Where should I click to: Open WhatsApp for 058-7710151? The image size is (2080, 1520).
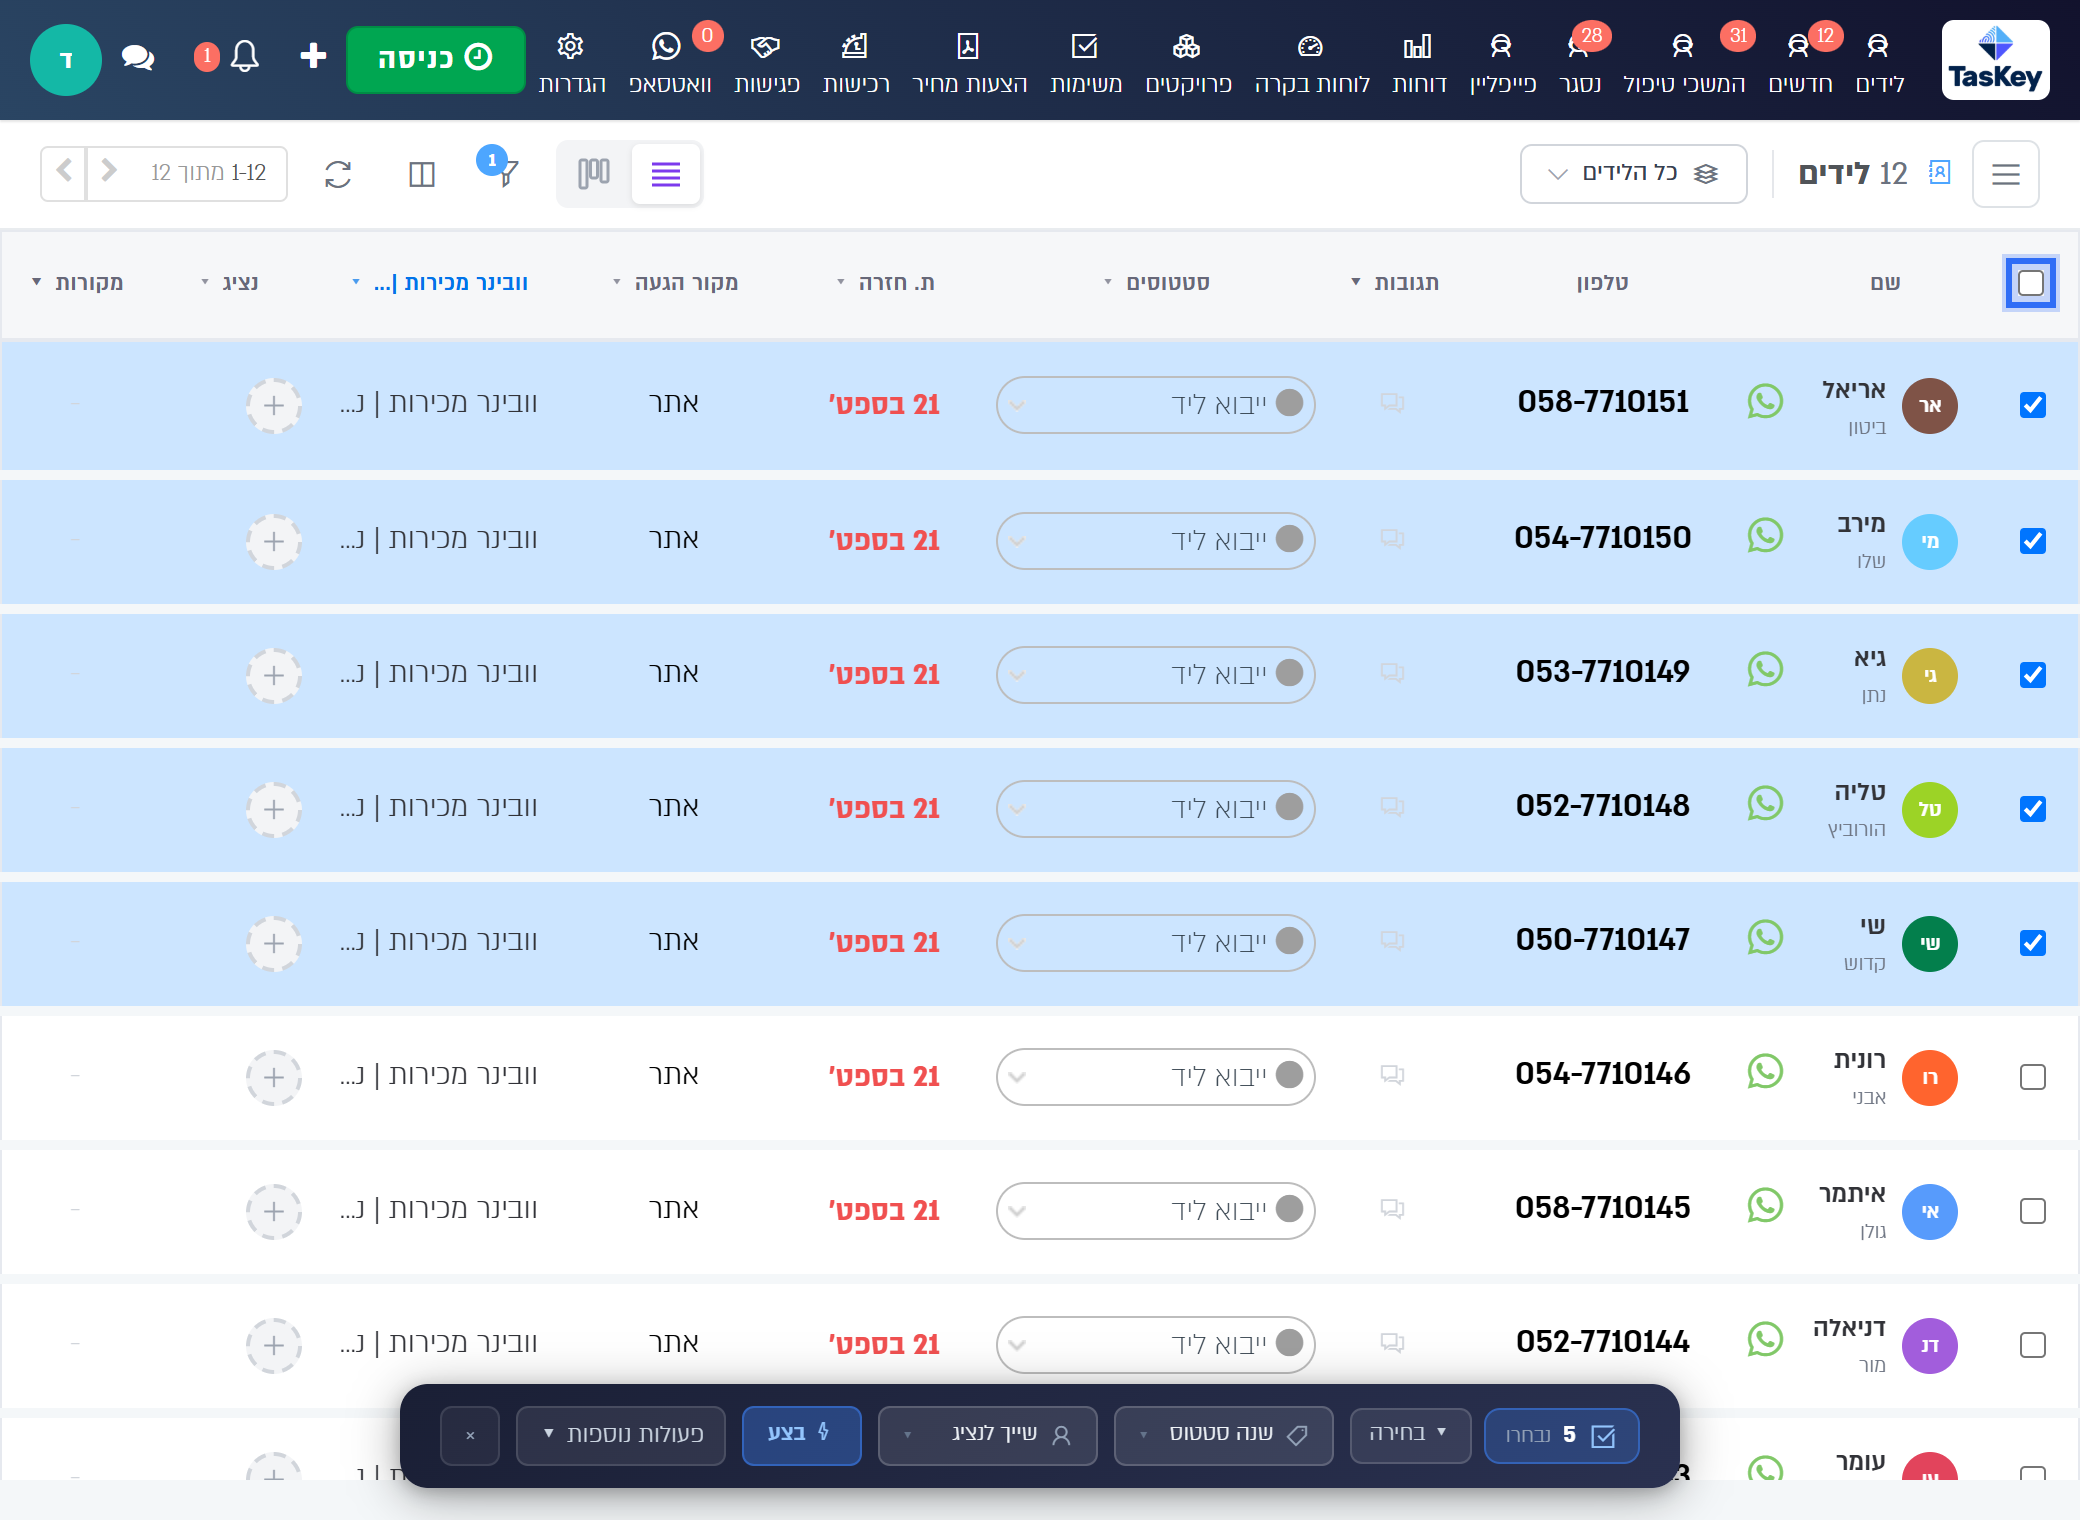pyautogui.click(x=1765, y=402)
